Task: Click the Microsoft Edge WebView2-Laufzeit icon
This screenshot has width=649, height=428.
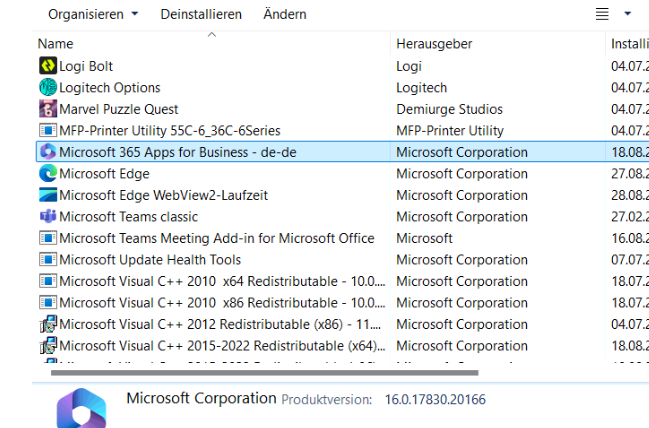Action: tap(47, 196)
